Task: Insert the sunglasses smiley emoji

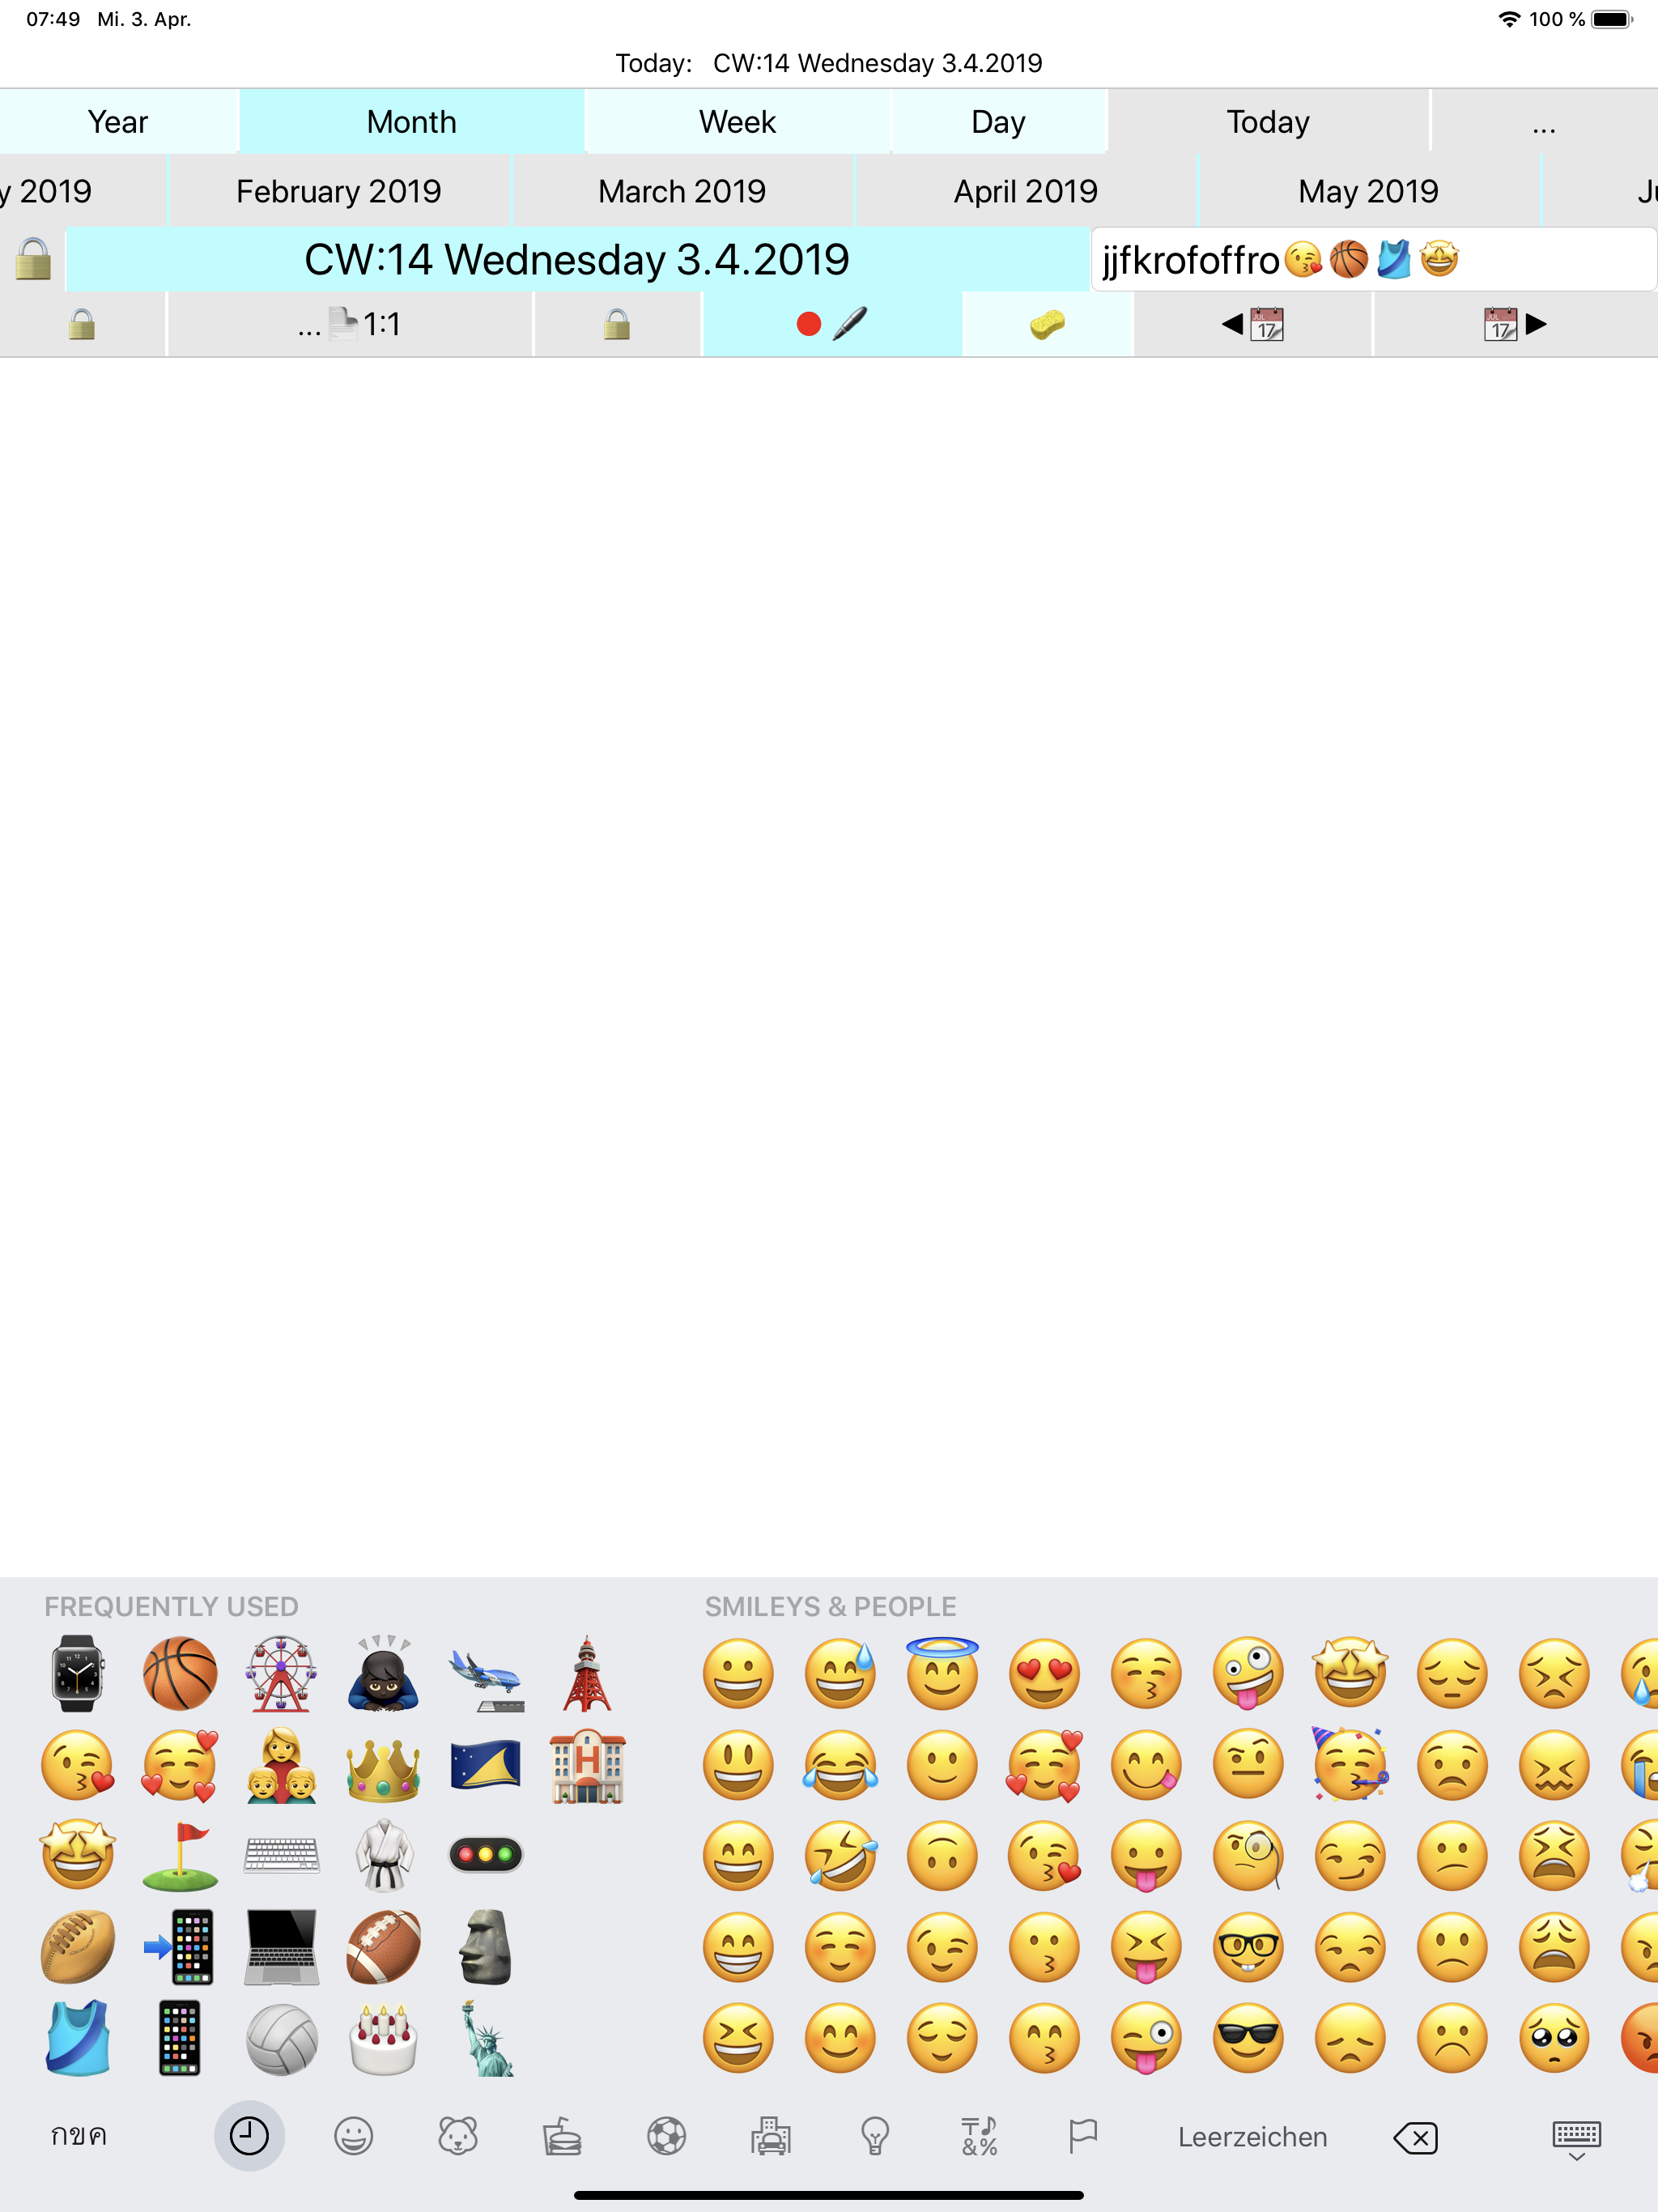Action: coord(1248,2038)
